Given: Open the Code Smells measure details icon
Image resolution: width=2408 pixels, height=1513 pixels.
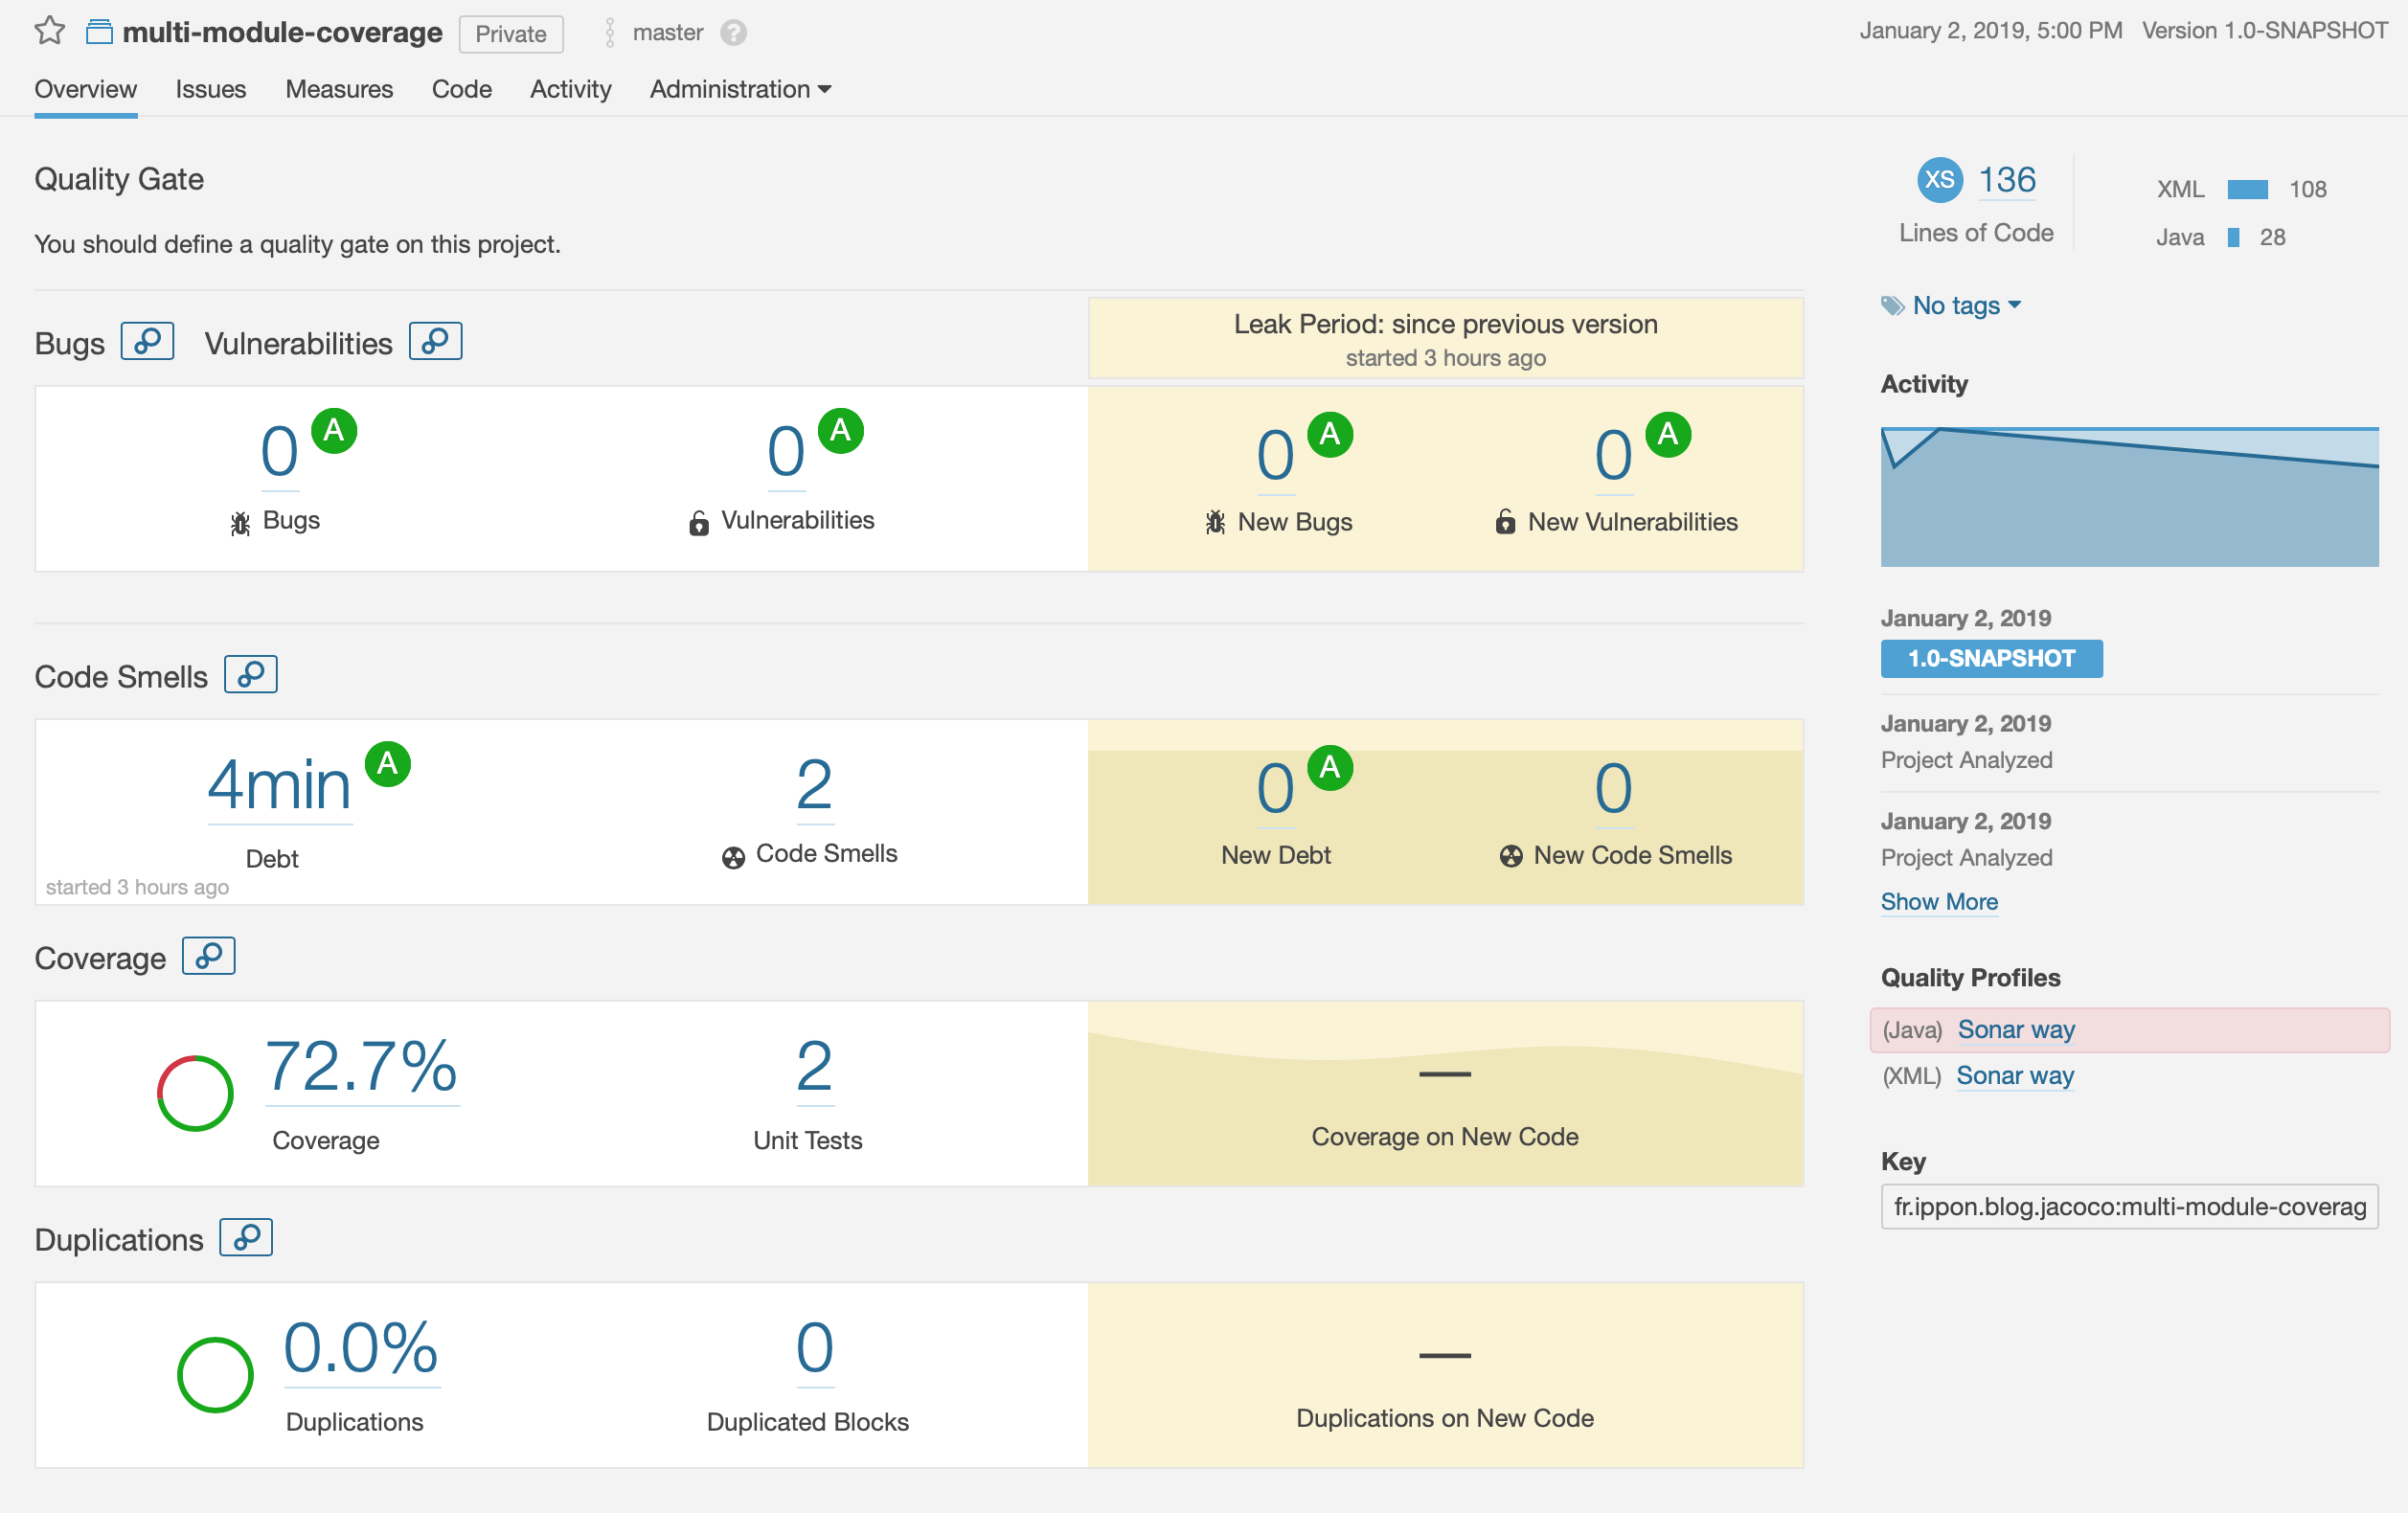Looking at the screenshot, I should (x=250, y=675).
